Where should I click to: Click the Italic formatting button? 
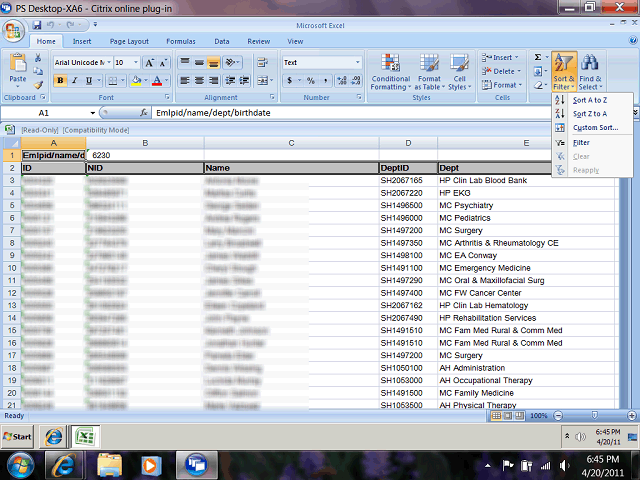point(75,81)
